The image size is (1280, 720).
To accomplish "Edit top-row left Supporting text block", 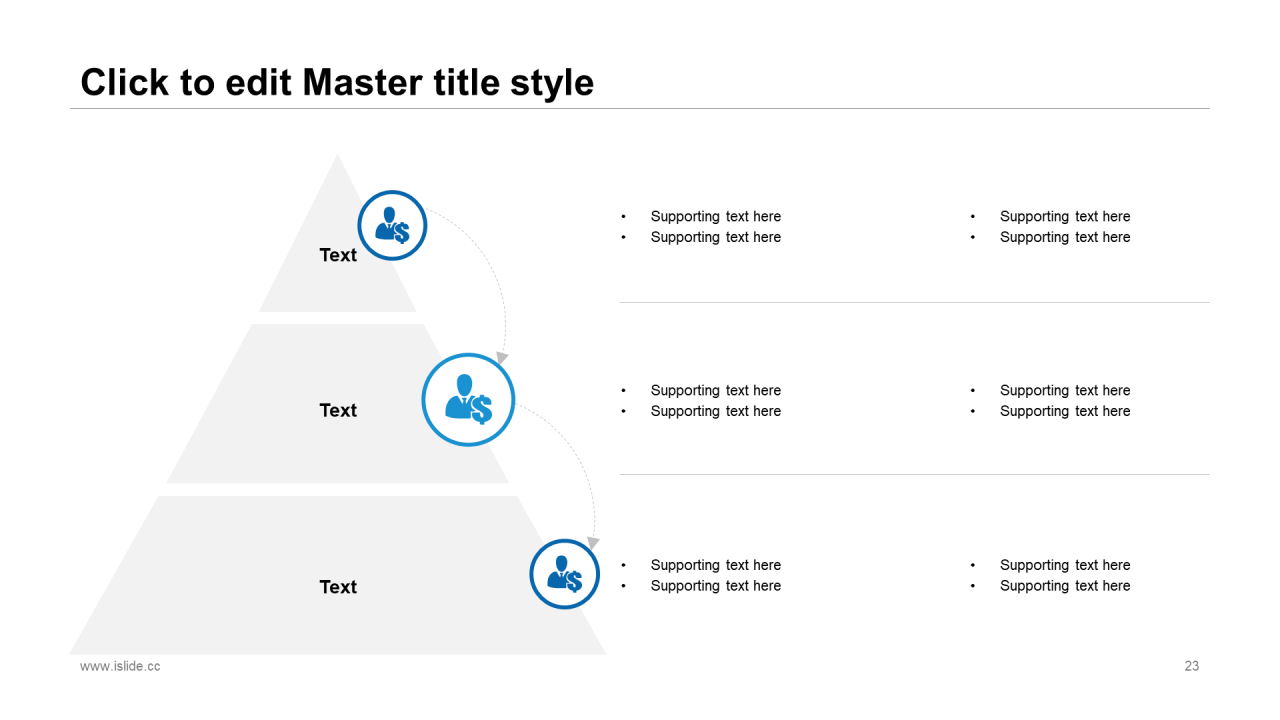I will 701,227.
